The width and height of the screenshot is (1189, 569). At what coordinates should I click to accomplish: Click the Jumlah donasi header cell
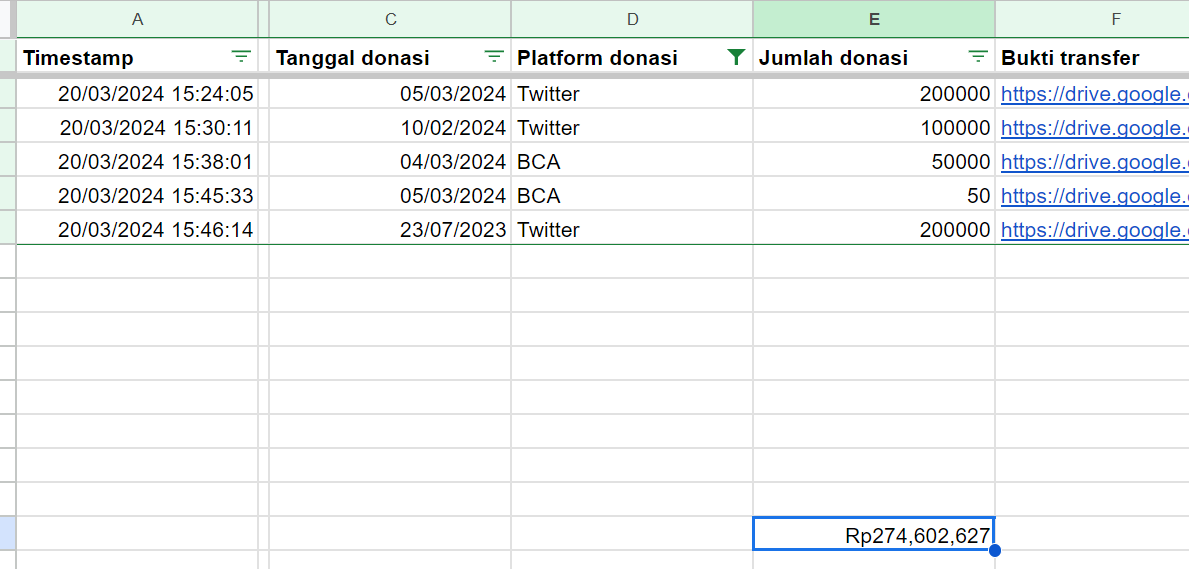[874, 57]
